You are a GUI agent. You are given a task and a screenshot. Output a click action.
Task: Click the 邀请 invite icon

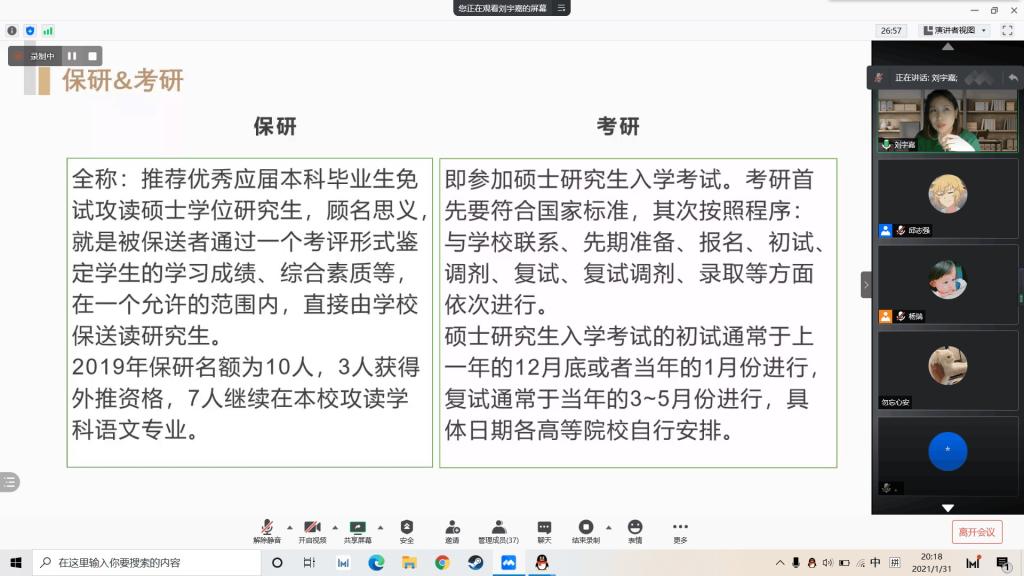(x=452, y=530)
